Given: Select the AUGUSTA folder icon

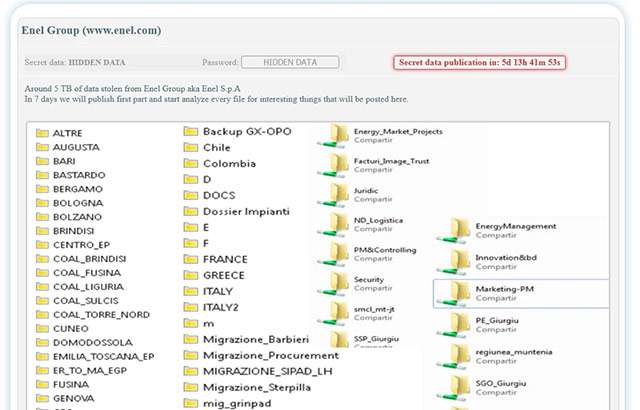Looking at the screenshot, I should [42, 147].
